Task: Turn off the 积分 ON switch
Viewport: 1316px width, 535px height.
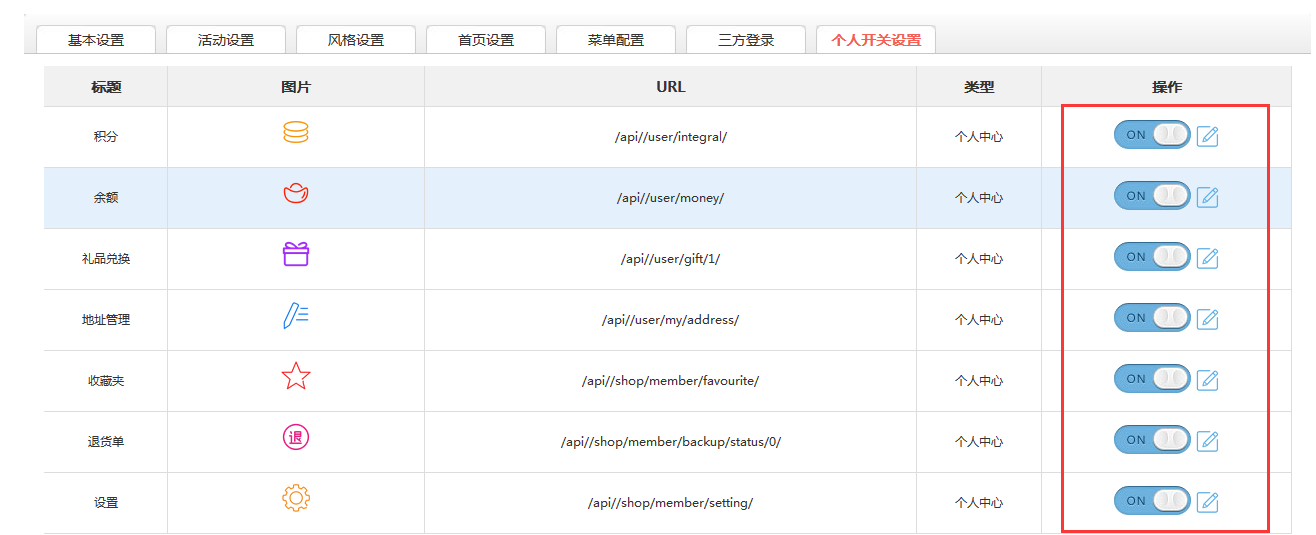Action: tap(1152, 135)
